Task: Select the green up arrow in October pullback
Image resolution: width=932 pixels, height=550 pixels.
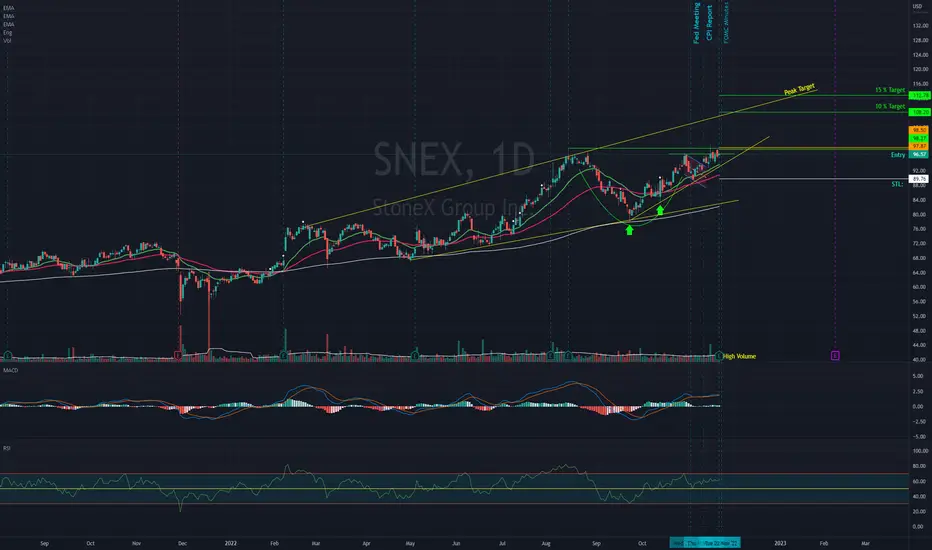Action: (x=660, y=210)
